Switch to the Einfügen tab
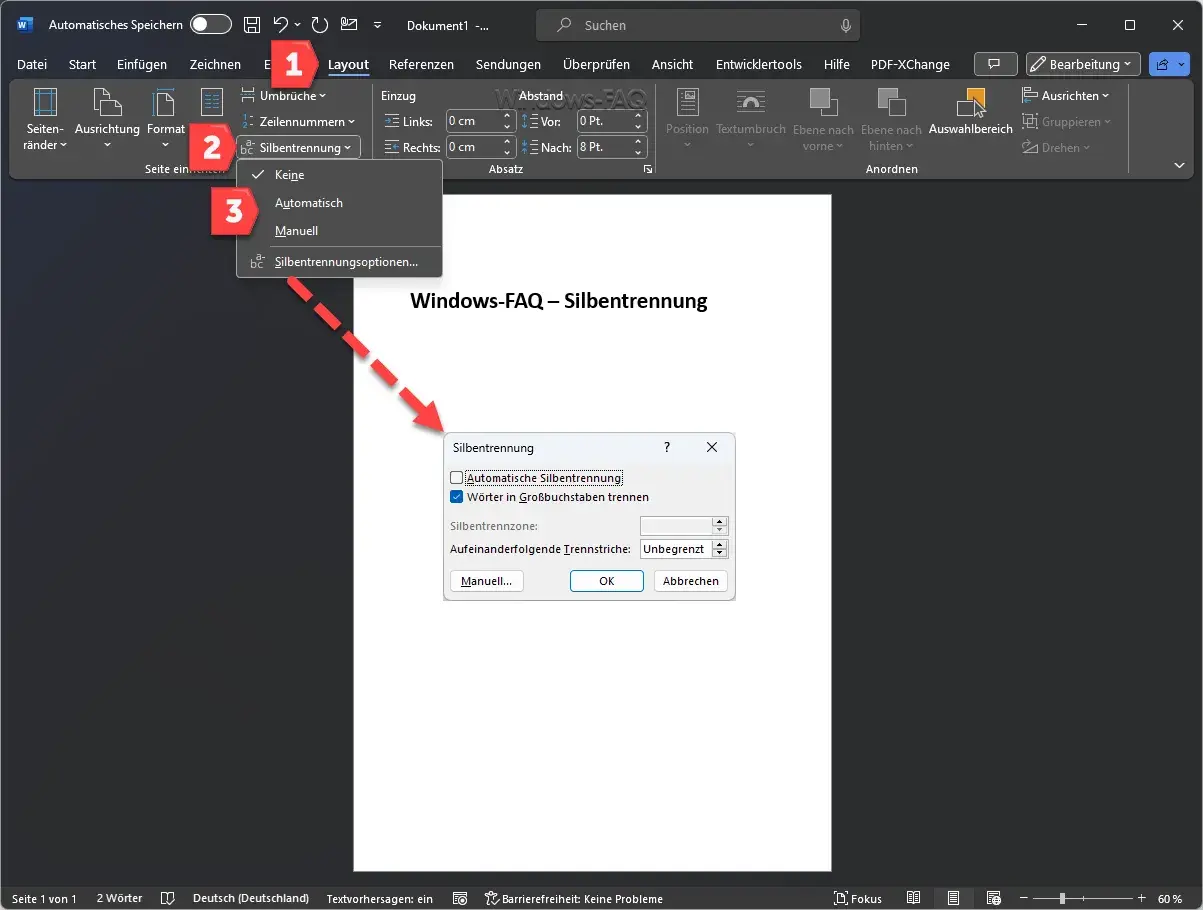 [x=142, y=64]
